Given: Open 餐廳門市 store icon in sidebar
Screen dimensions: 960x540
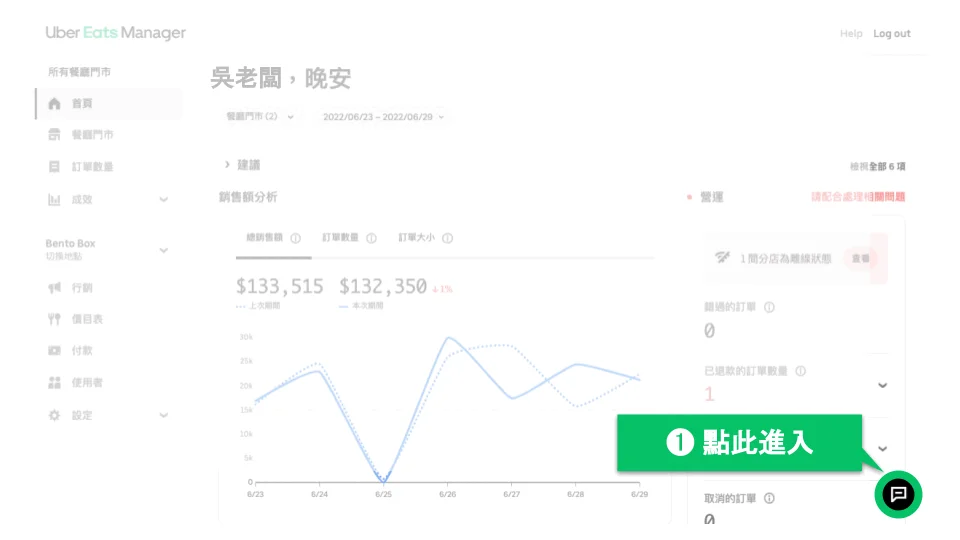Looking at the screenshot, I should [x=55, y=135].
